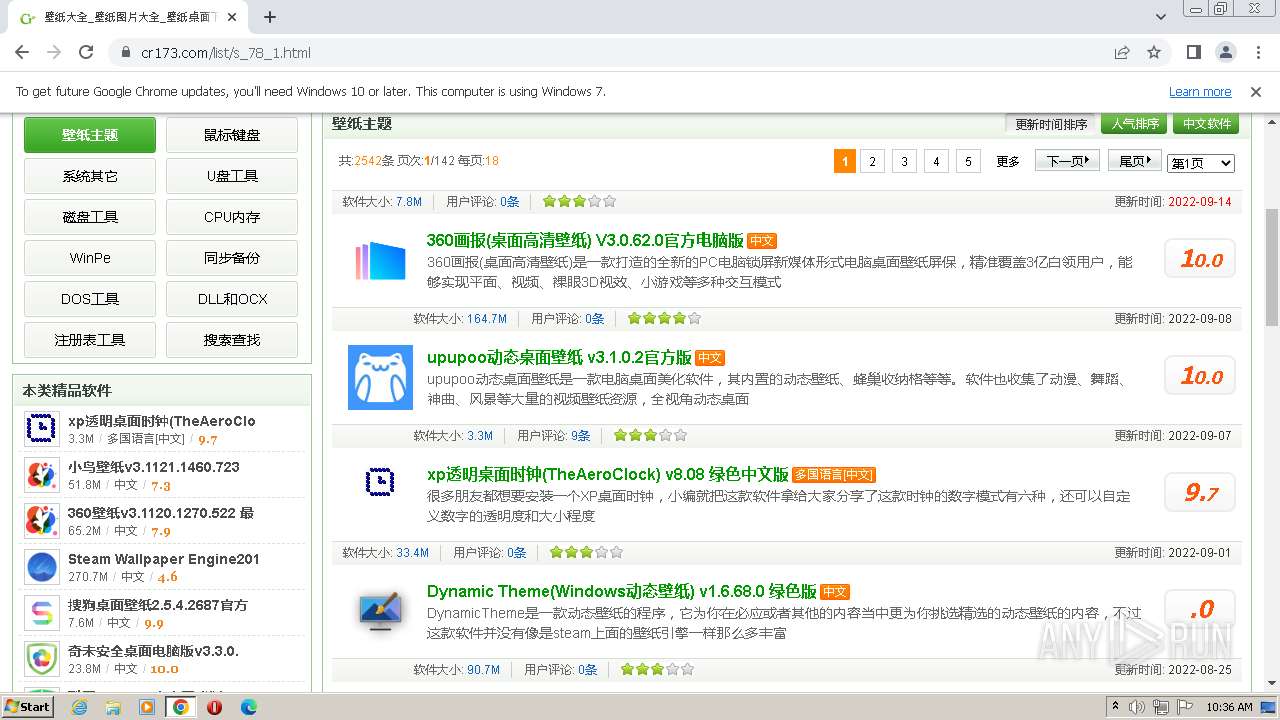1280x720 pixels.
Task: Expand the tab search chevron in title bar
Action: 1161,17
